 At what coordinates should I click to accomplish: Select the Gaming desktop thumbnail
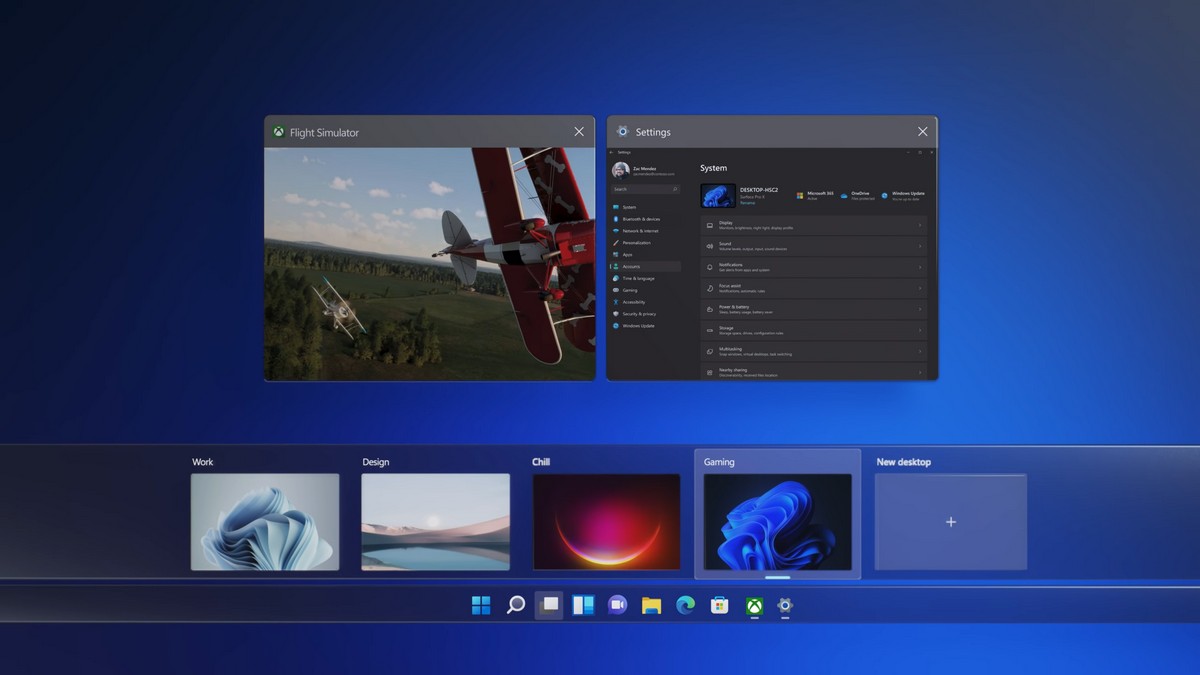[x=777, y=522]
